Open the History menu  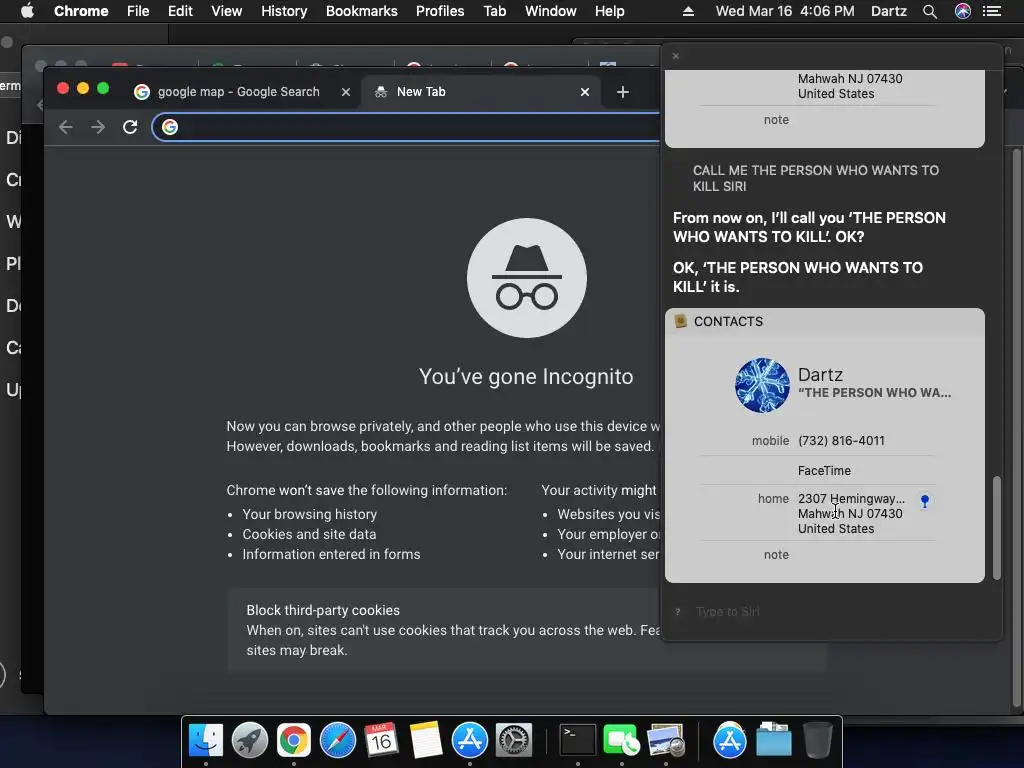(284, 11)
